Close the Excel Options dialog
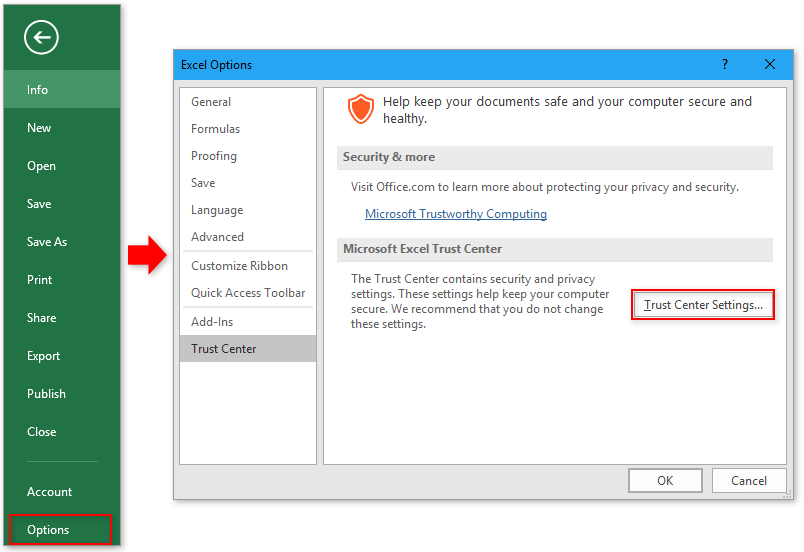Screen dimensions: 804x552 coord(769,65)
